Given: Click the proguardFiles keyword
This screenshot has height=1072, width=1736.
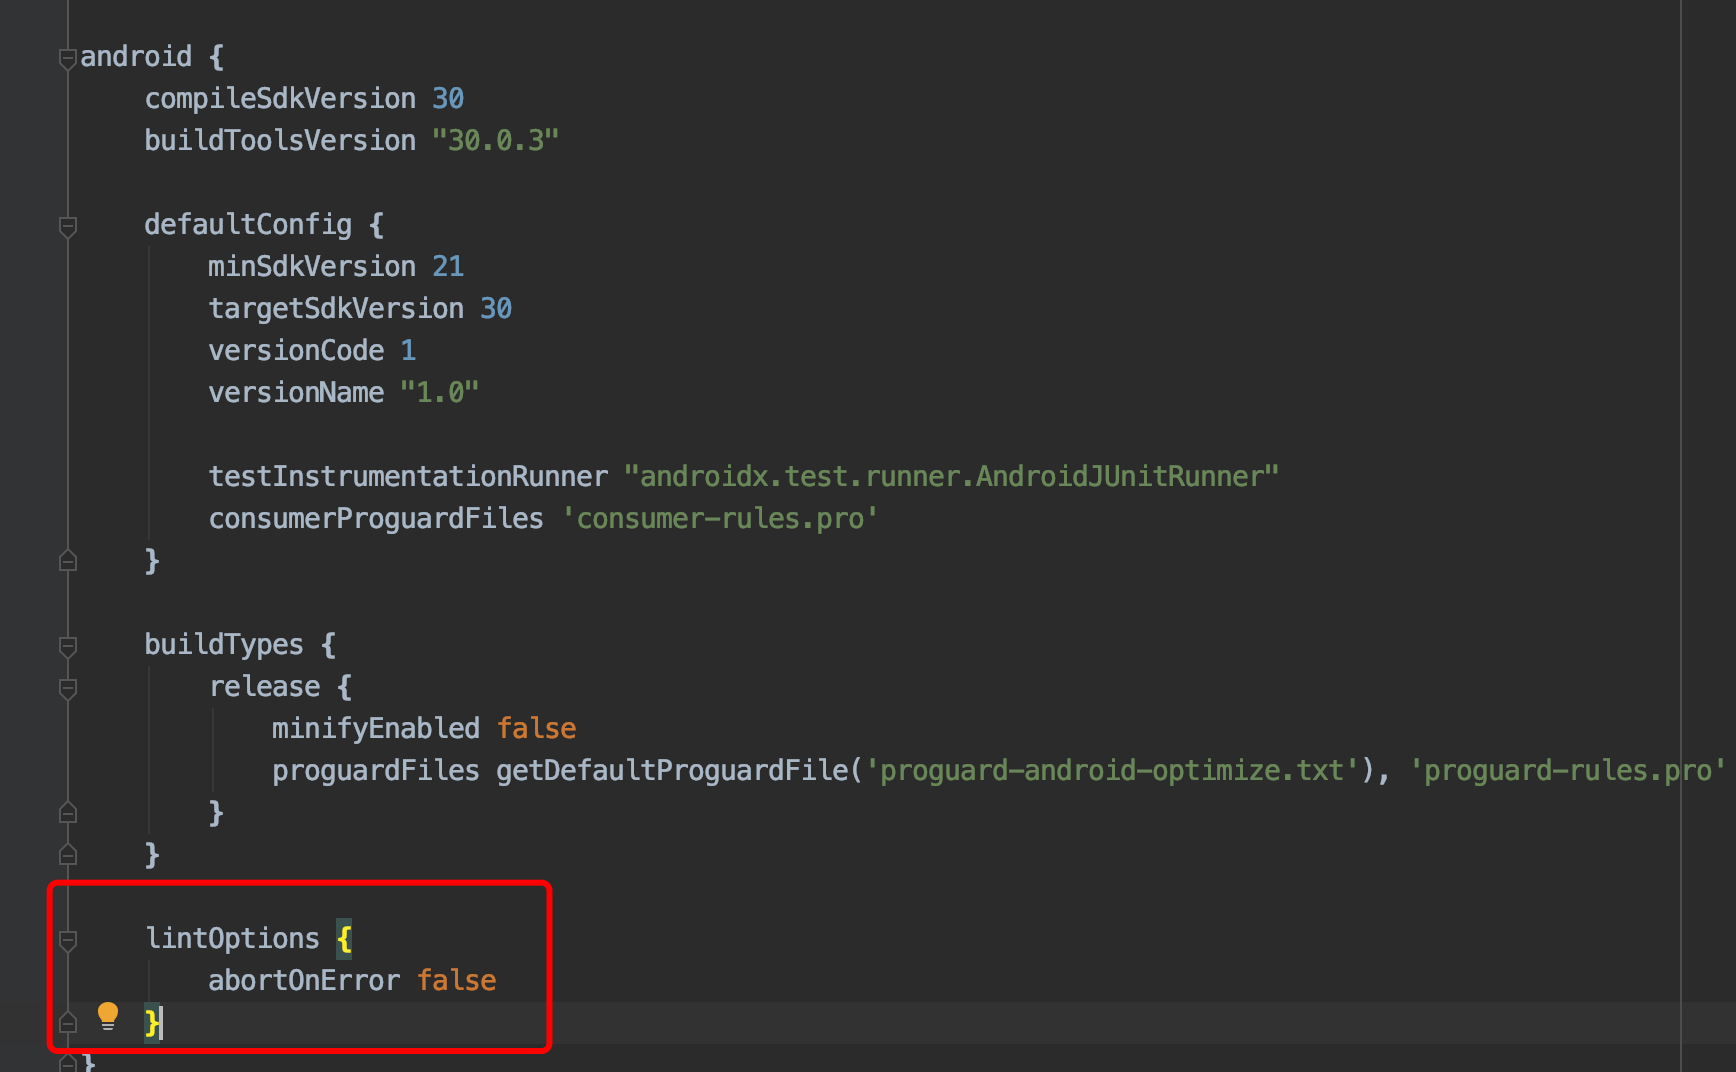Looking at the screenshot, I should tap(376, 770).
